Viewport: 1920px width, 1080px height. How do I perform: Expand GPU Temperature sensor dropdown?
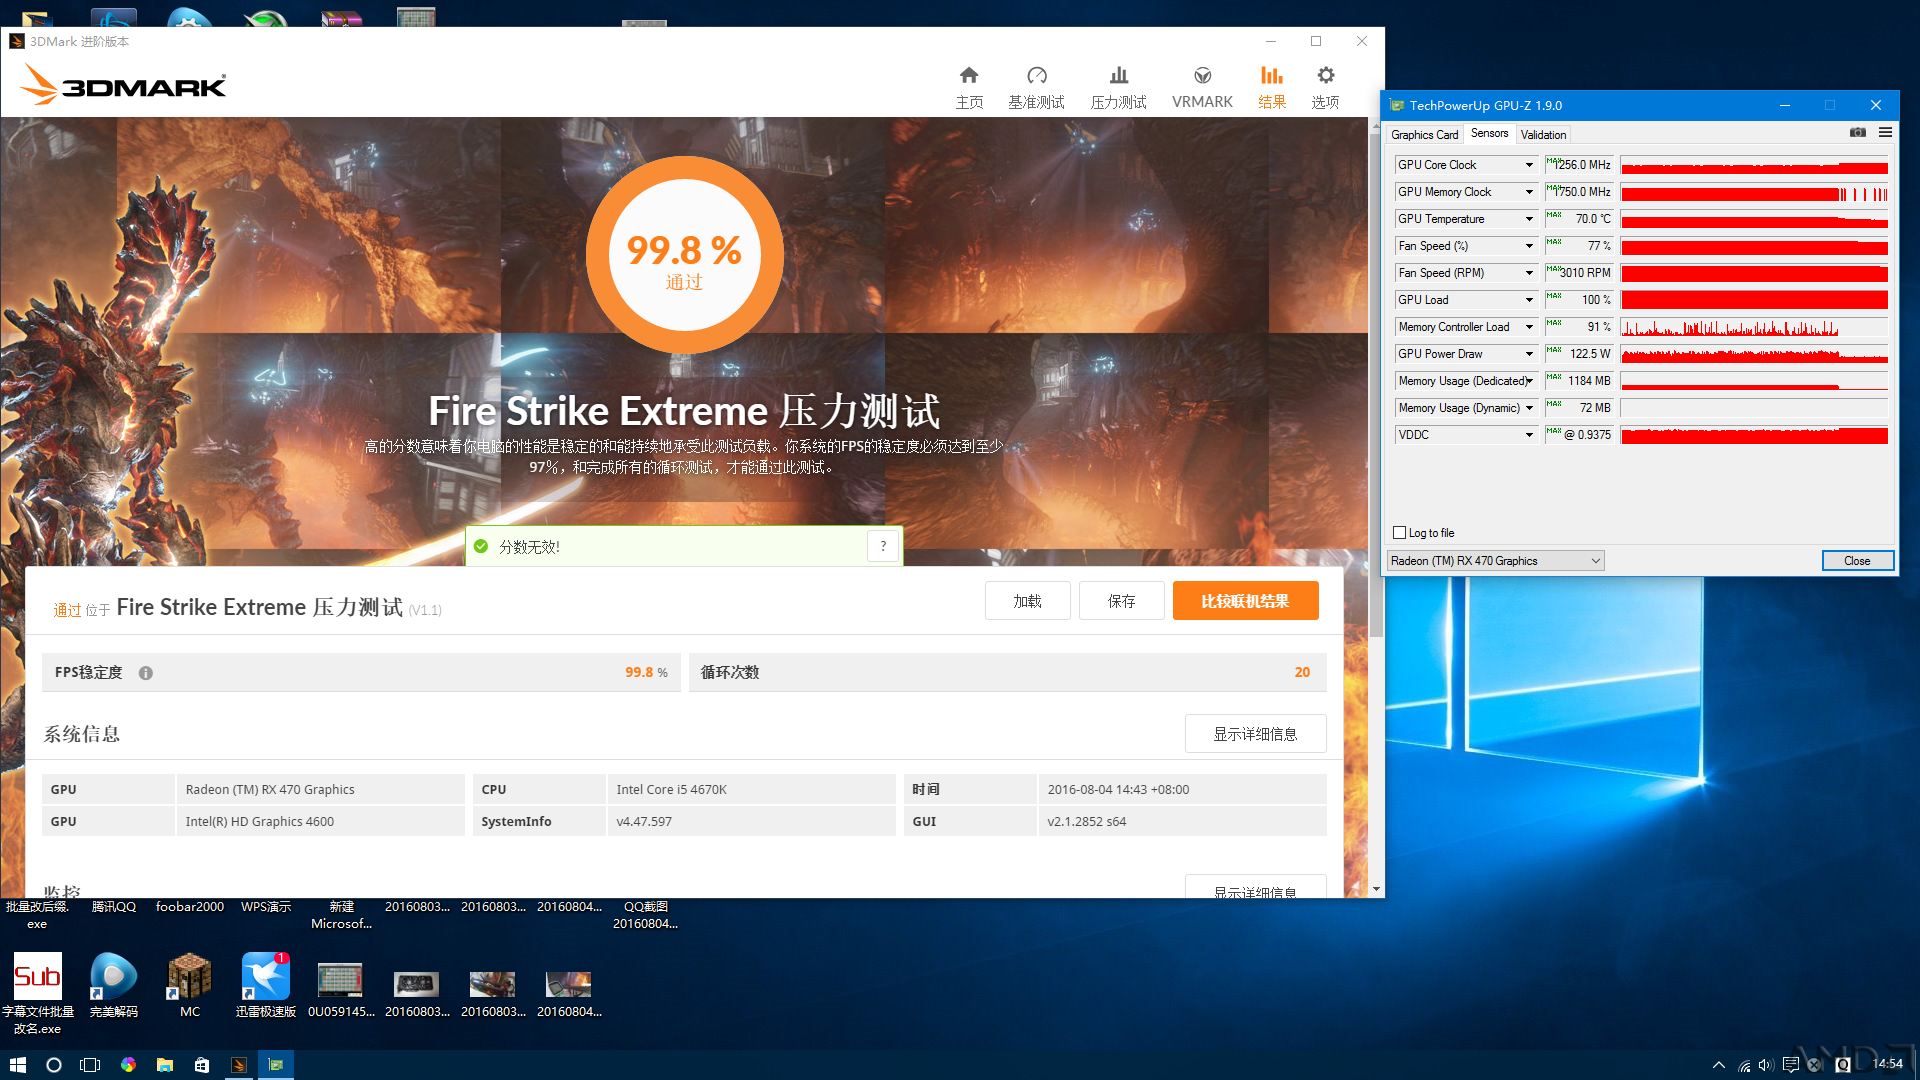(x=1529, y=219)
